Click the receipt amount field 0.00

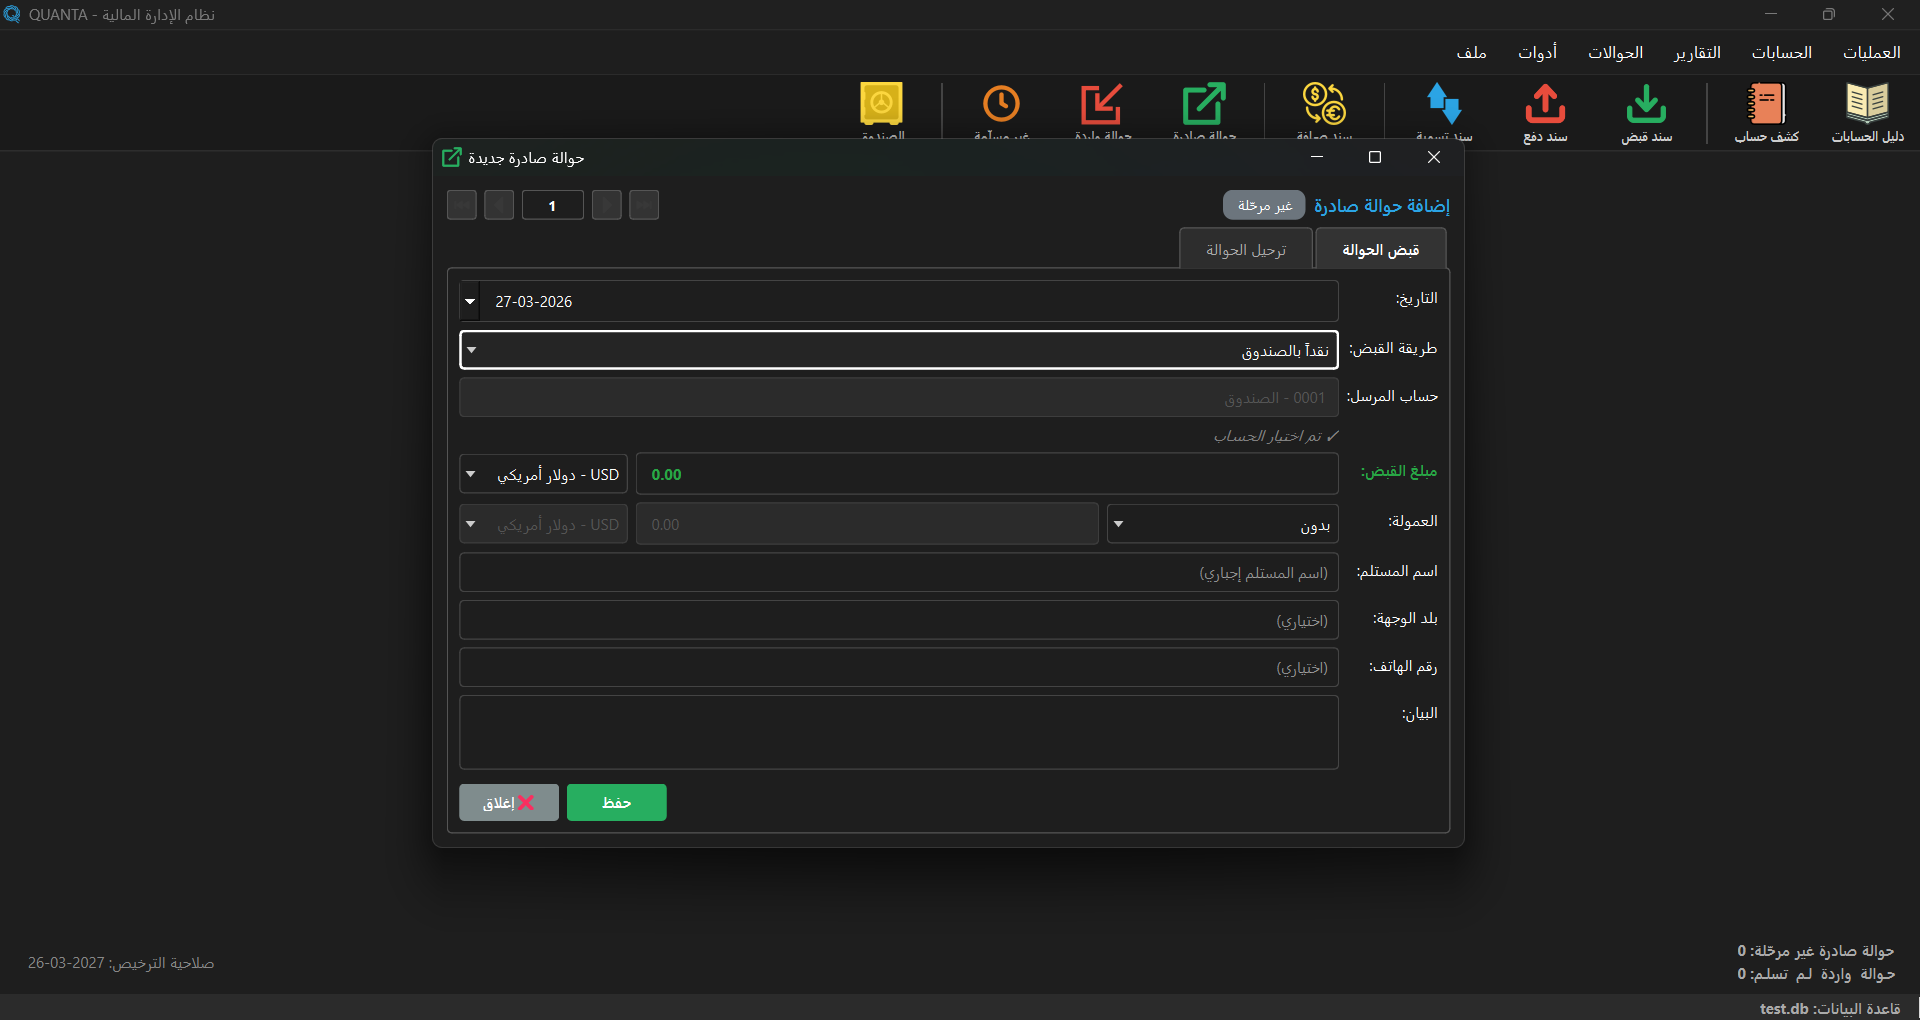click(x=987, y=474)
